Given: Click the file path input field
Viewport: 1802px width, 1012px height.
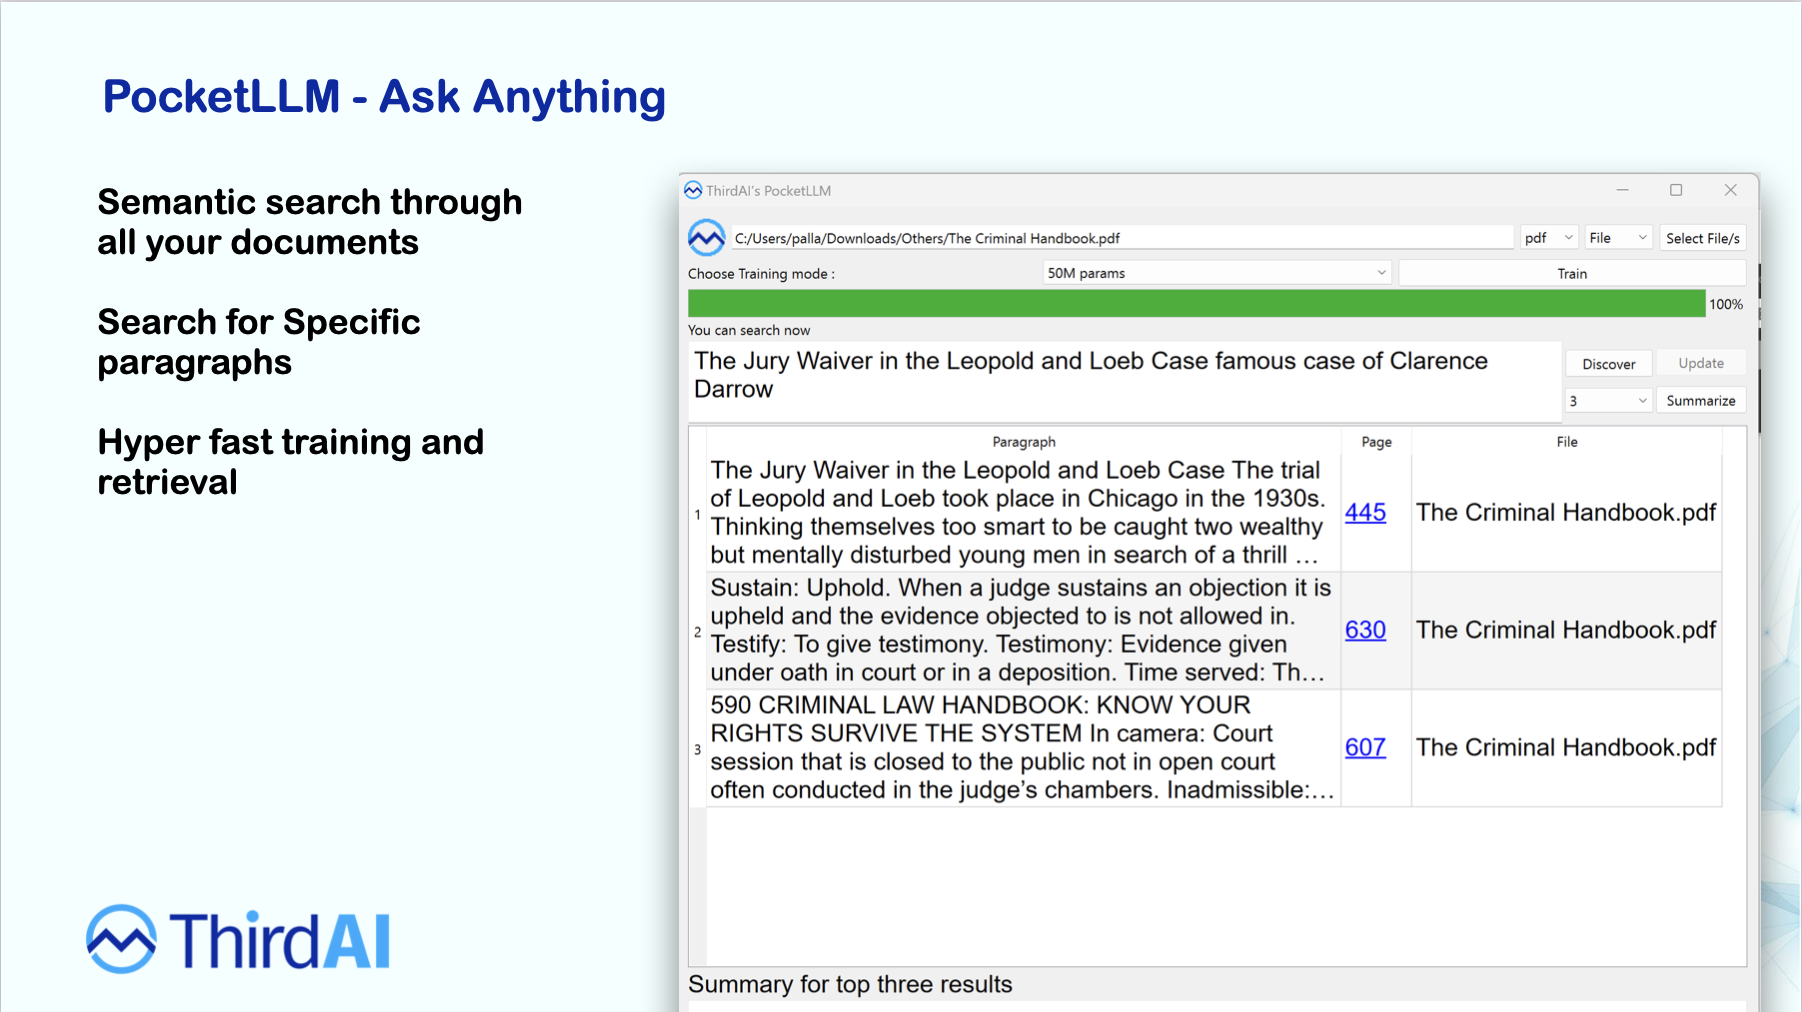Looking at the screenshot, I should 1123,238.
